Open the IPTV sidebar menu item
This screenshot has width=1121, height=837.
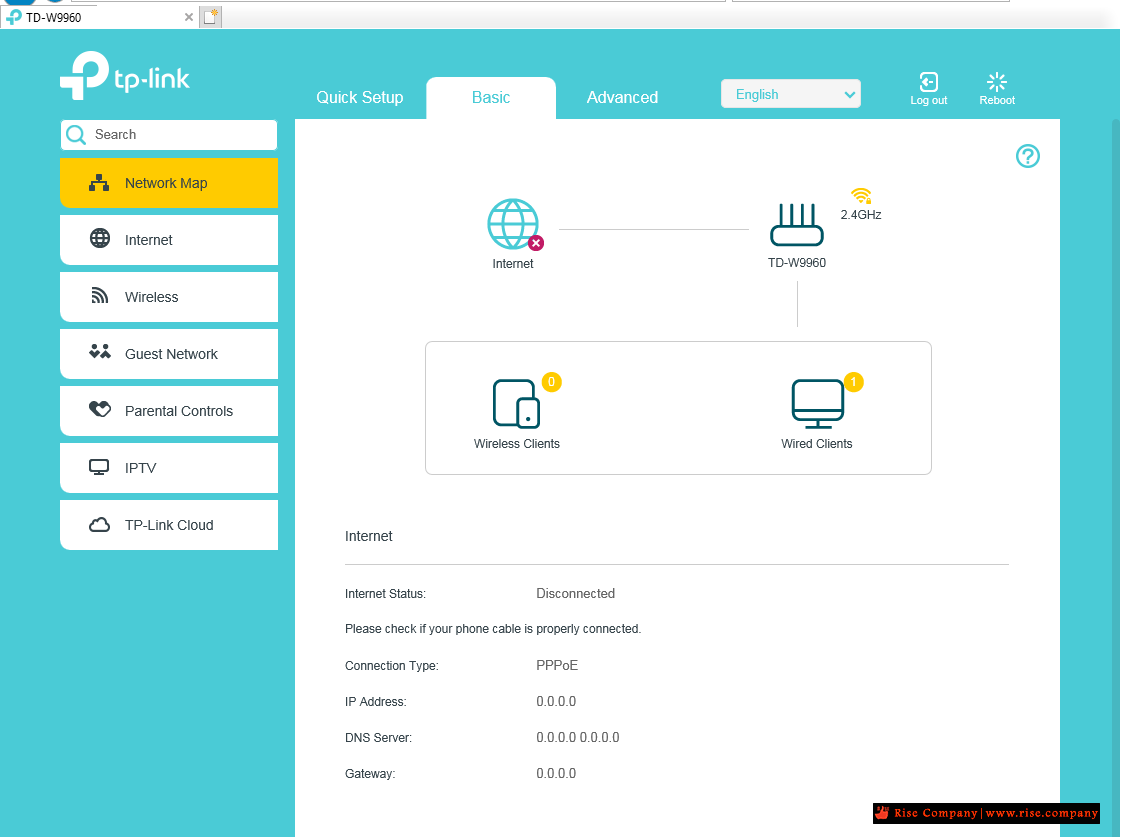pos(169,468)
